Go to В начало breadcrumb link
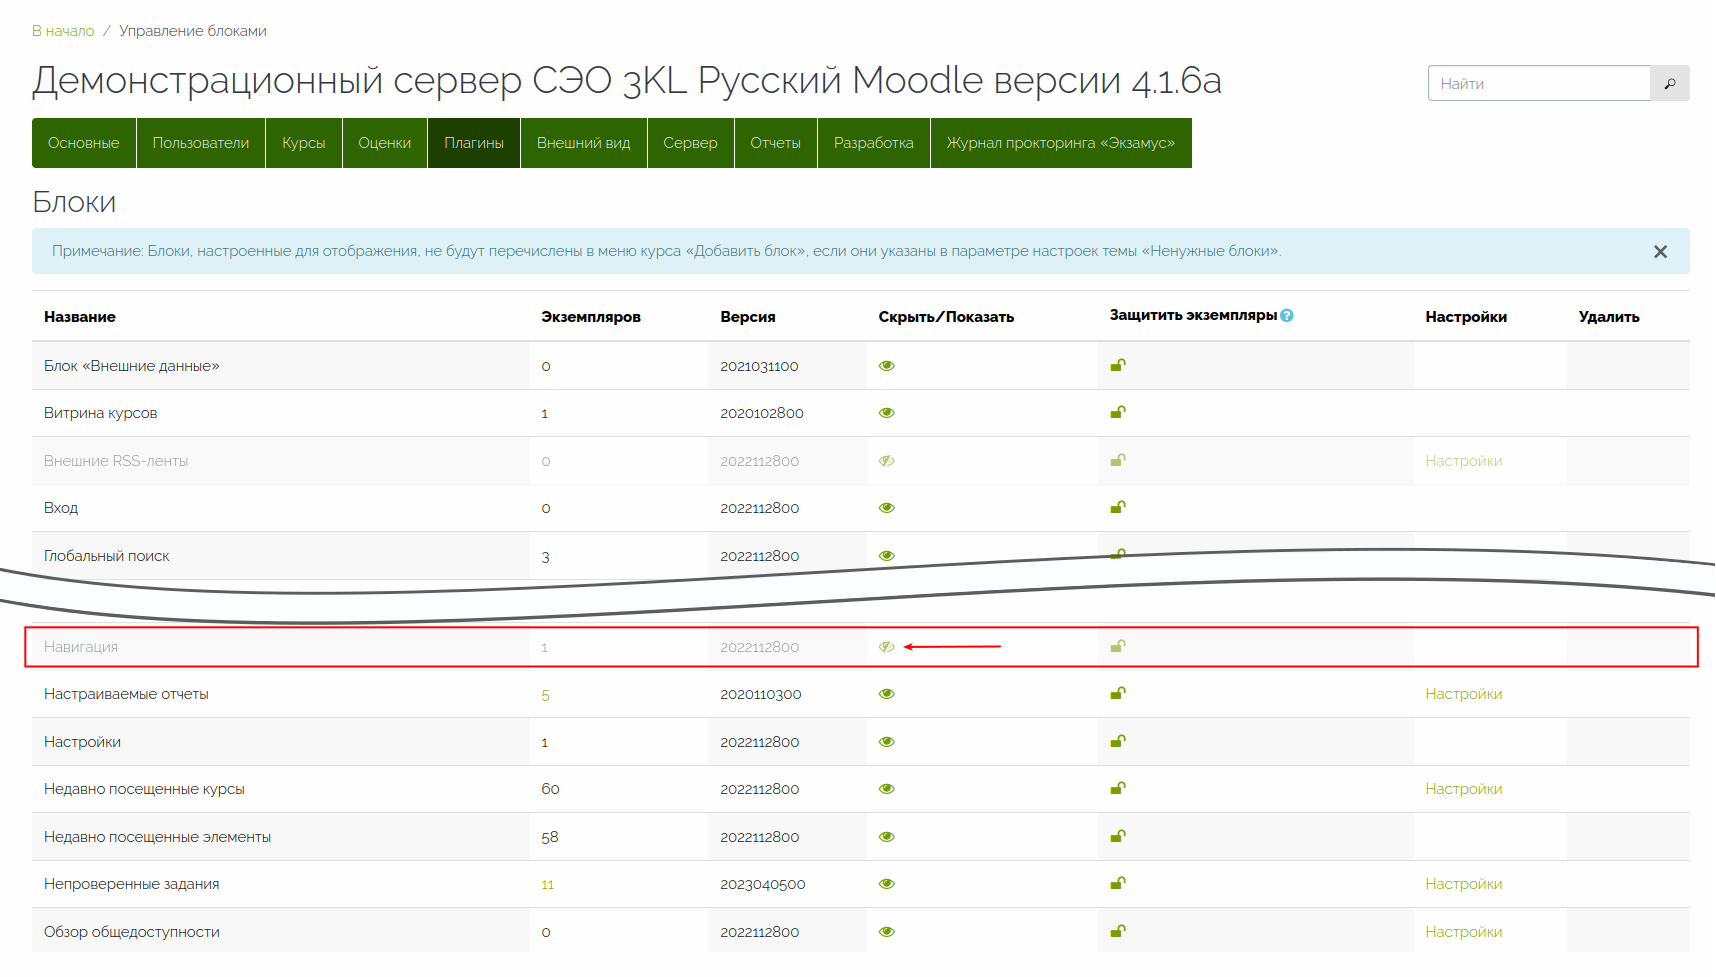The image size is (1716, 977). pyautogui.click(x=63, y=31)
